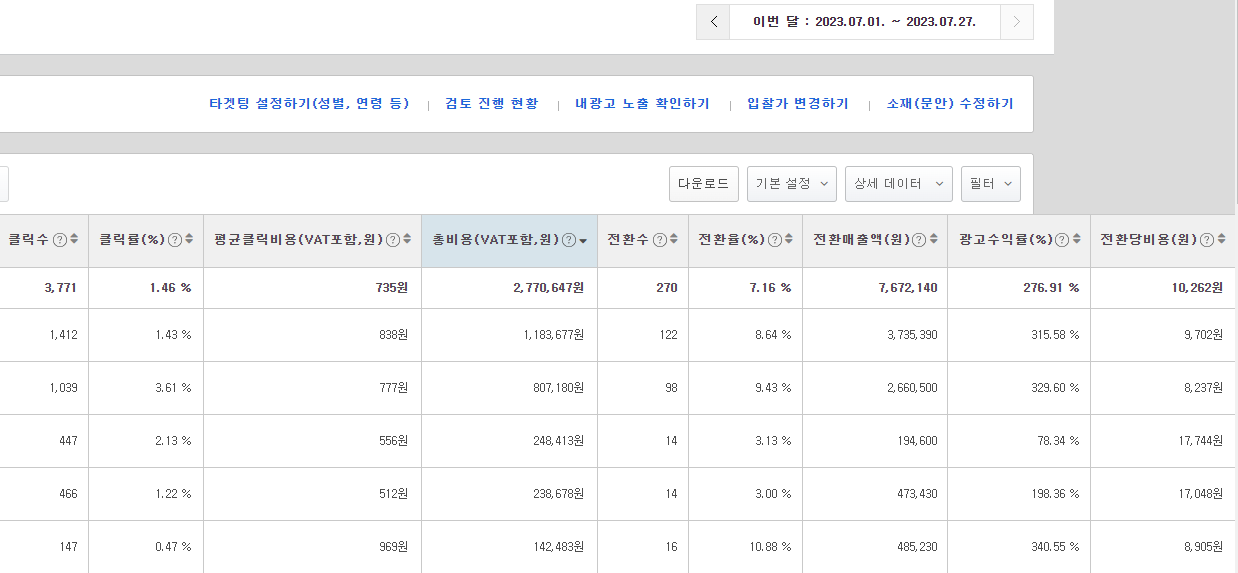Click next period right arrow button
This screenshot has width=1238, height=573.
click(x=1017, y=22)
